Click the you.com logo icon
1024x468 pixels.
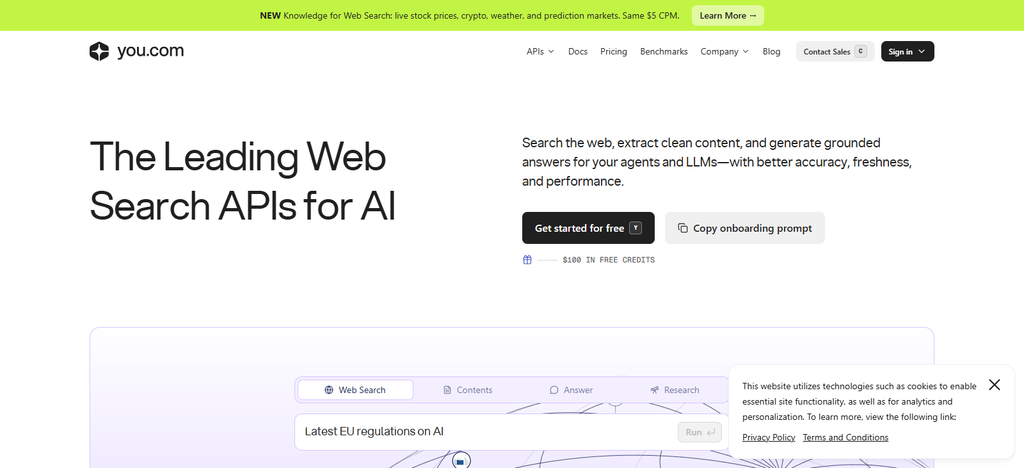tap(99, 52)
